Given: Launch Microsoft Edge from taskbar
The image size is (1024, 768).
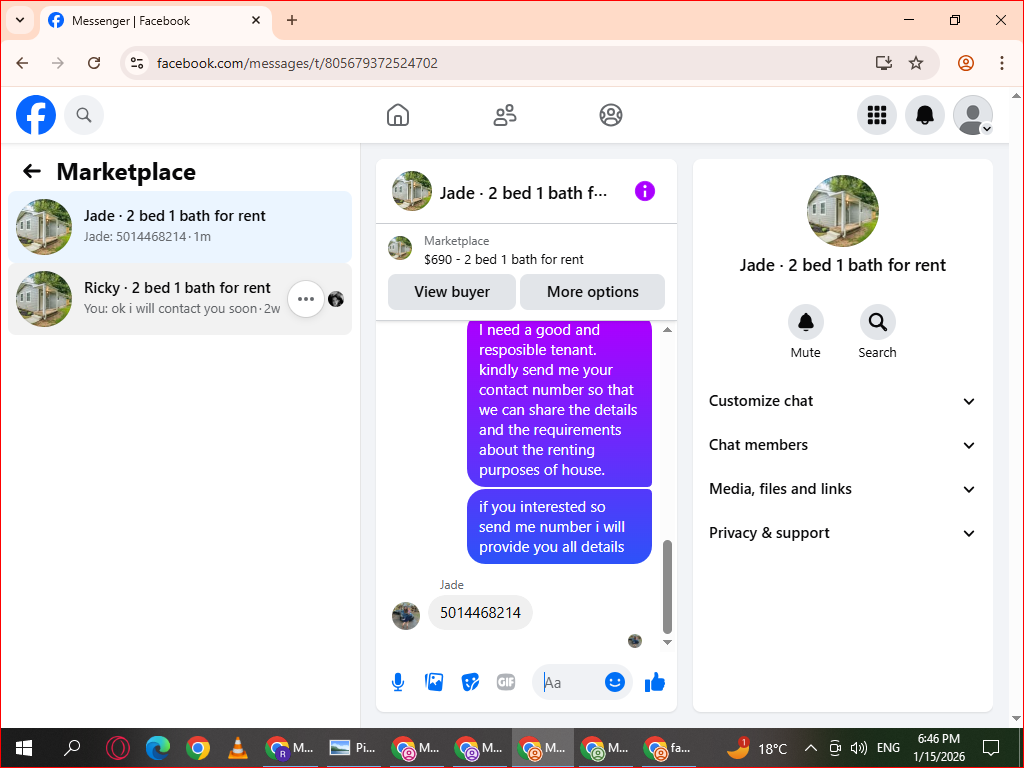Looking at the screenshot, I should click(157, 748).
